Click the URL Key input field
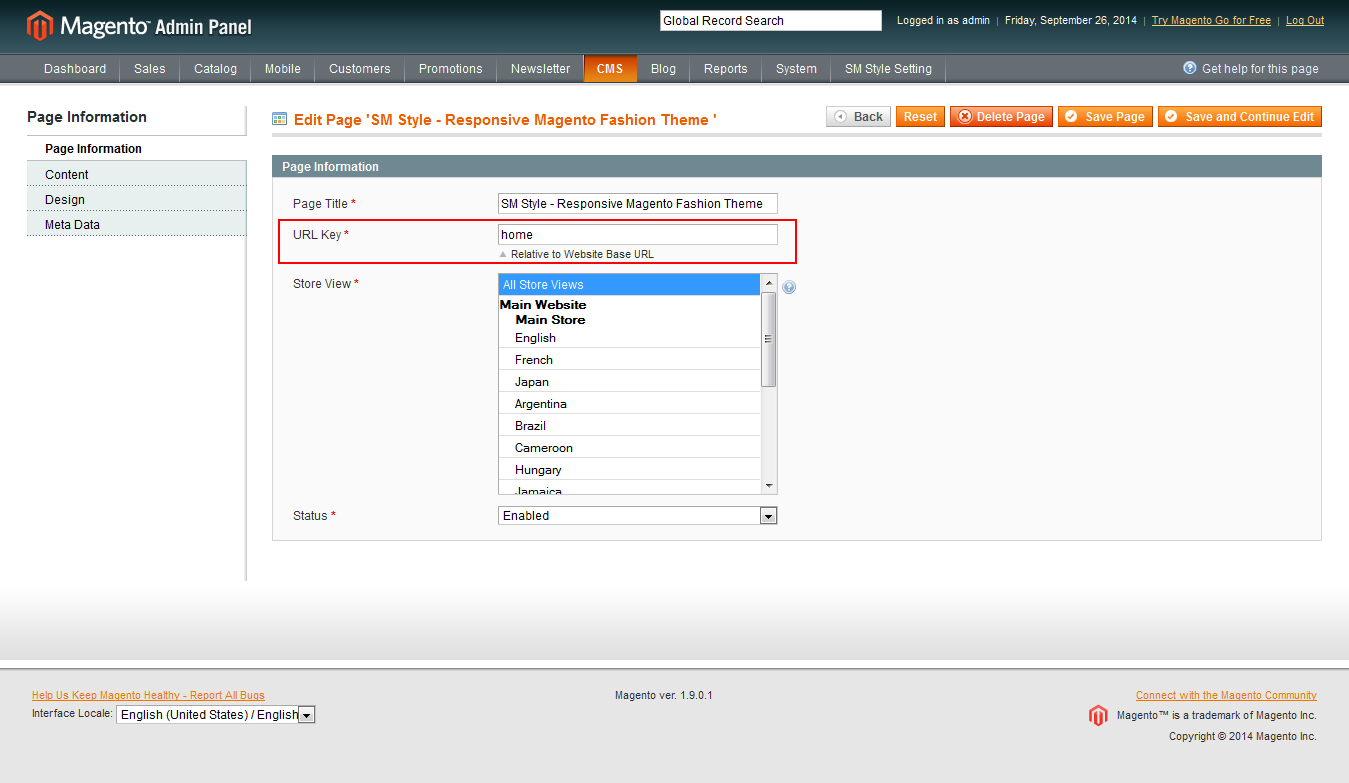 [x=638, y=234]
